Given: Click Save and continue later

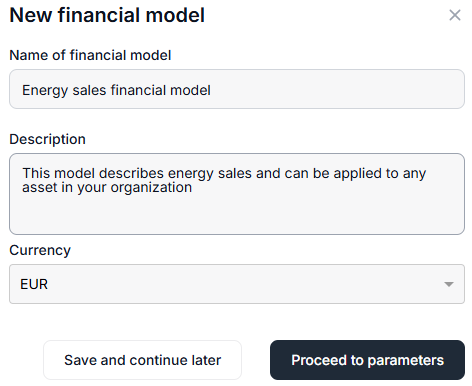Looking at the screenshot, I should [142, 360].
